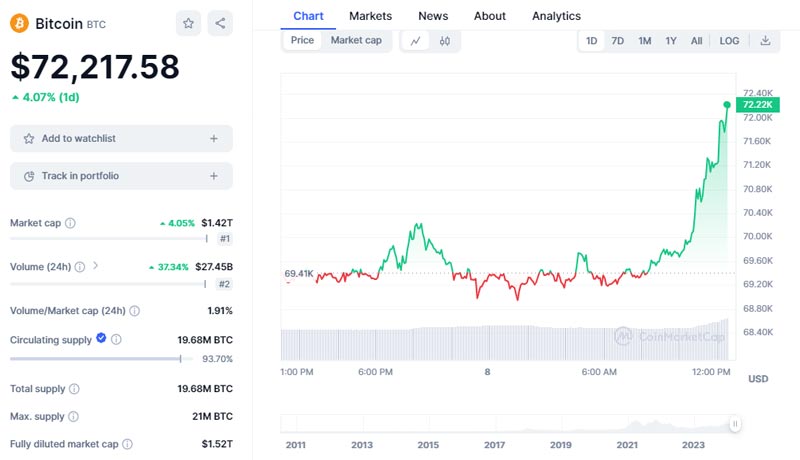Screen dimensions: 800x460
Task: Open the share icon button
Action: coord(220,23)
